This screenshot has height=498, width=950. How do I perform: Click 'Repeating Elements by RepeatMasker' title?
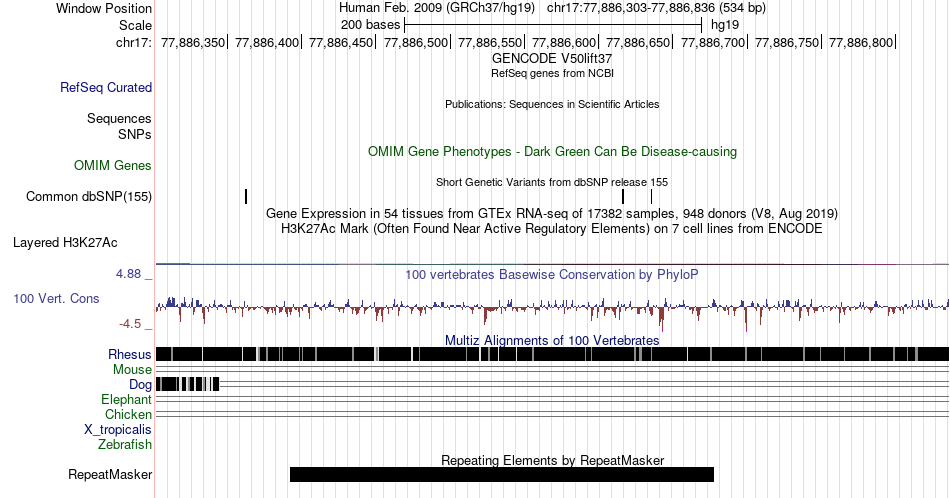[x=552, y=460]
